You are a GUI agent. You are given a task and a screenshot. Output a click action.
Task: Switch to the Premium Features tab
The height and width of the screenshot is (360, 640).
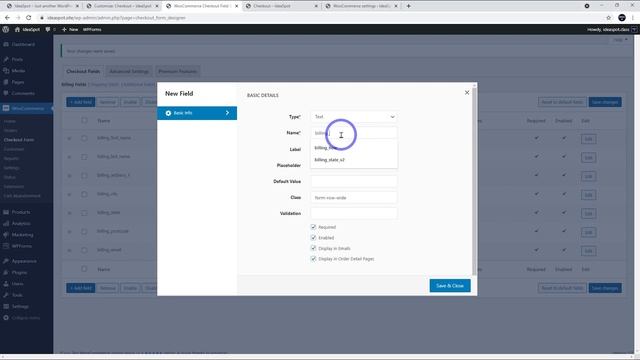coord(178,71)
